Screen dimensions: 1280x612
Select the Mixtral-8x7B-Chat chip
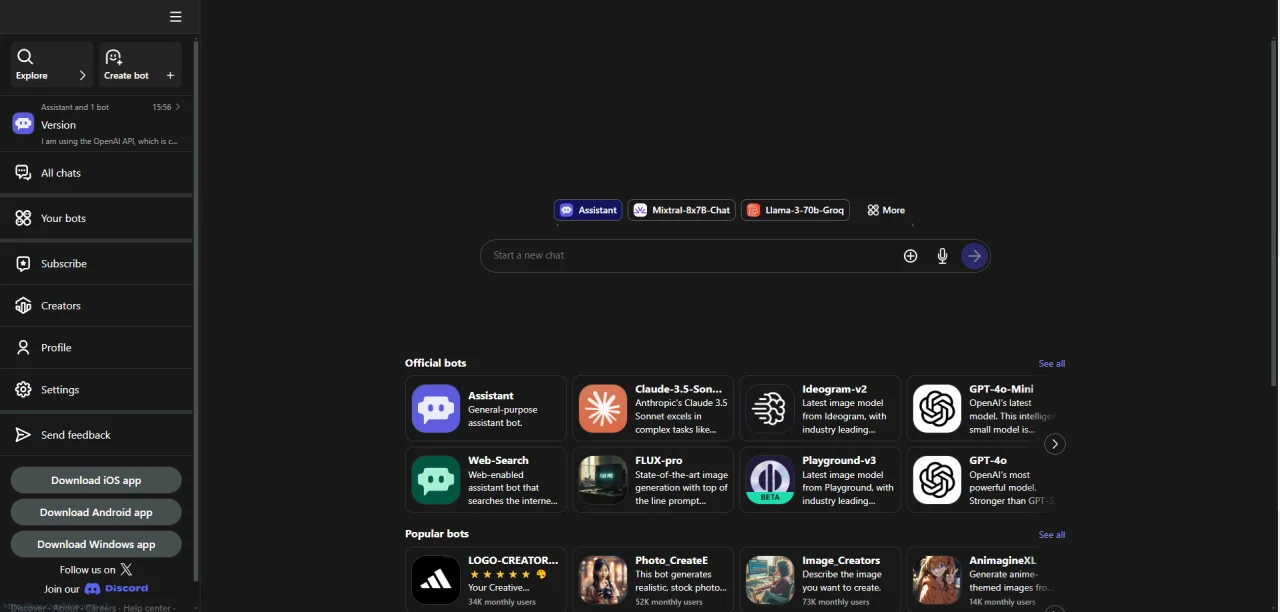click(x=682, y=210)
